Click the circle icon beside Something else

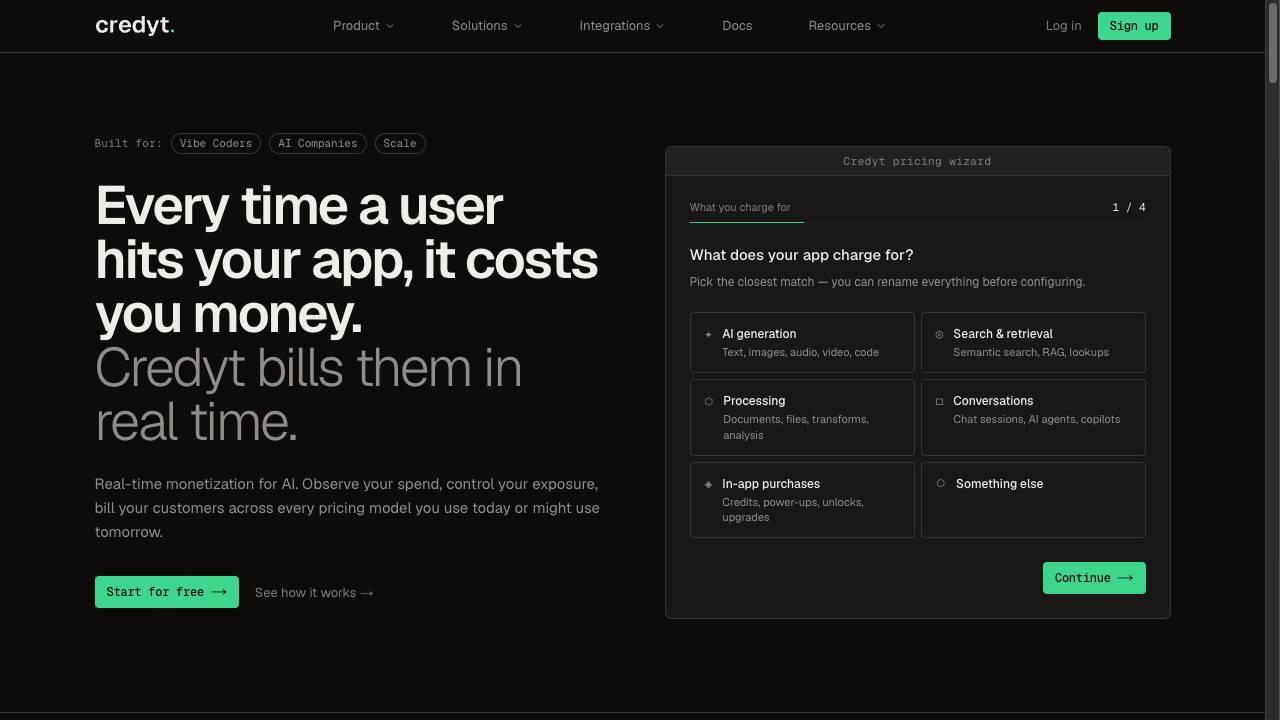pos(940,483)
